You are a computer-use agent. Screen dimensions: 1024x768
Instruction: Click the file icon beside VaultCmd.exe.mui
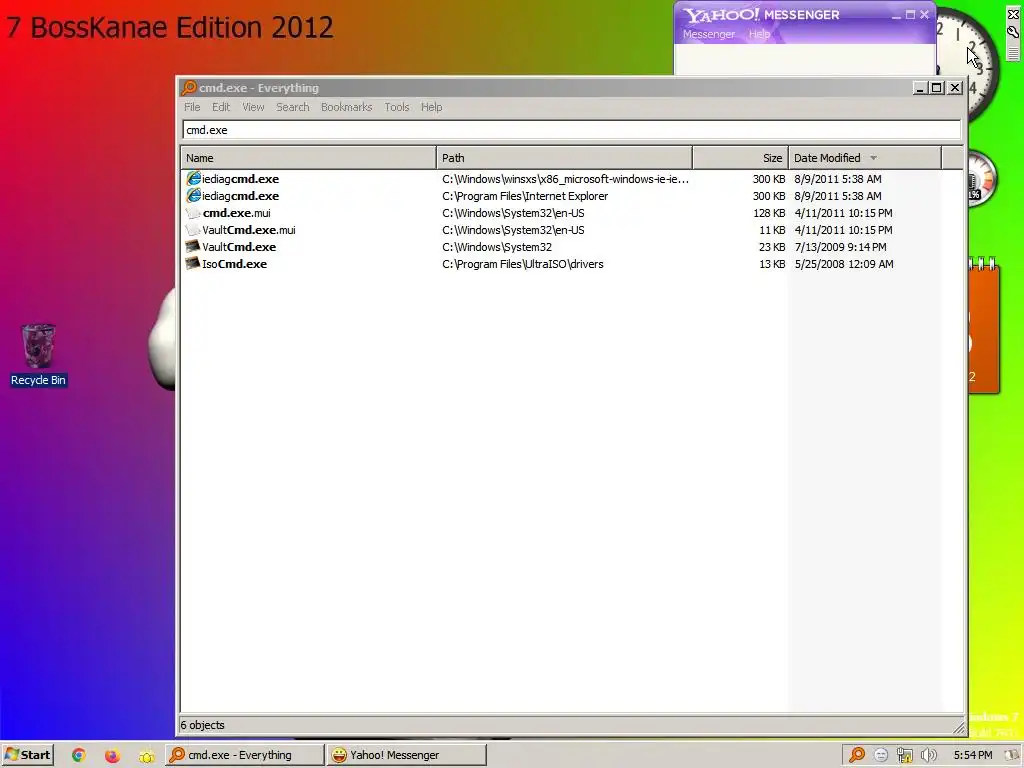(x=193, y=230)
